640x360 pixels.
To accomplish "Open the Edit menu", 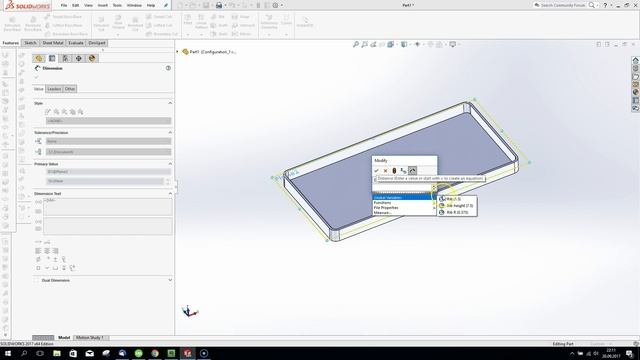I will click(76, 5).
